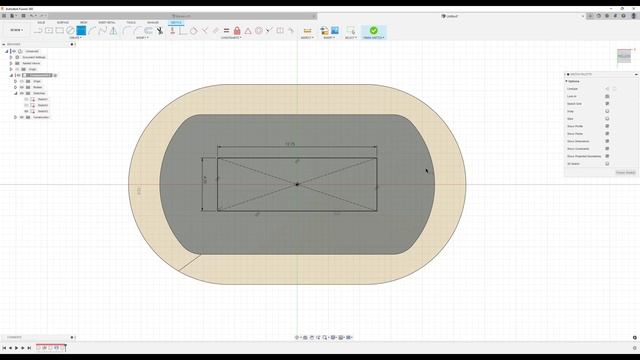Open the Data Panel grid icon
The height and width of the screenshot is (360, 640).
pyautogui.click(x=4, y=16)
